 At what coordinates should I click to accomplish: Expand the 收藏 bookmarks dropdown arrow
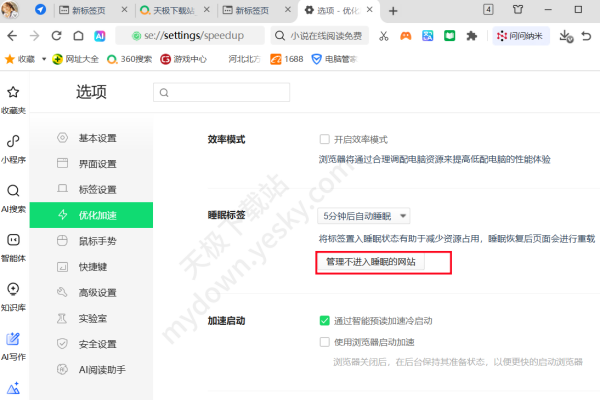44,59
